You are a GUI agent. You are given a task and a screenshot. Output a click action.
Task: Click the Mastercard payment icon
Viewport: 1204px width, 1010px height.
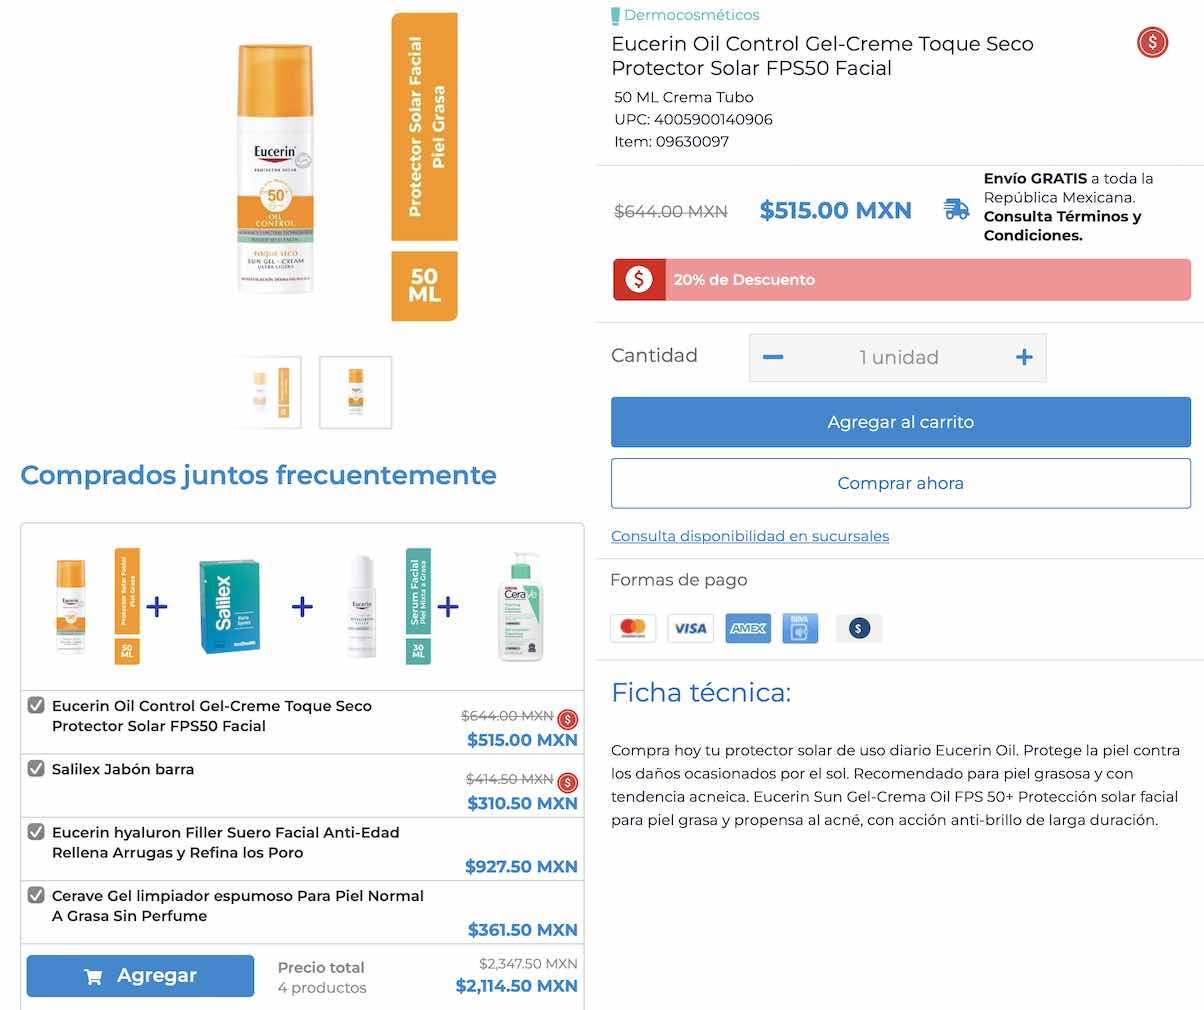point(633,628)
